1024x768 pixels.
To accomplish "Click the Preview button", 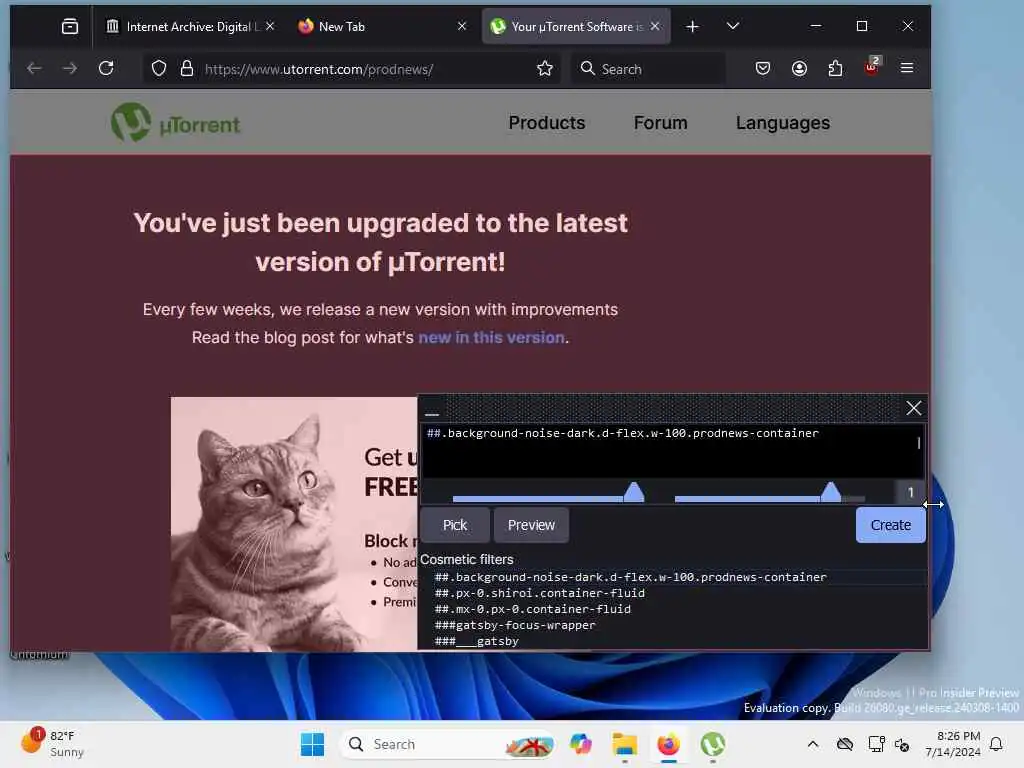I will [x=531, y=525].
